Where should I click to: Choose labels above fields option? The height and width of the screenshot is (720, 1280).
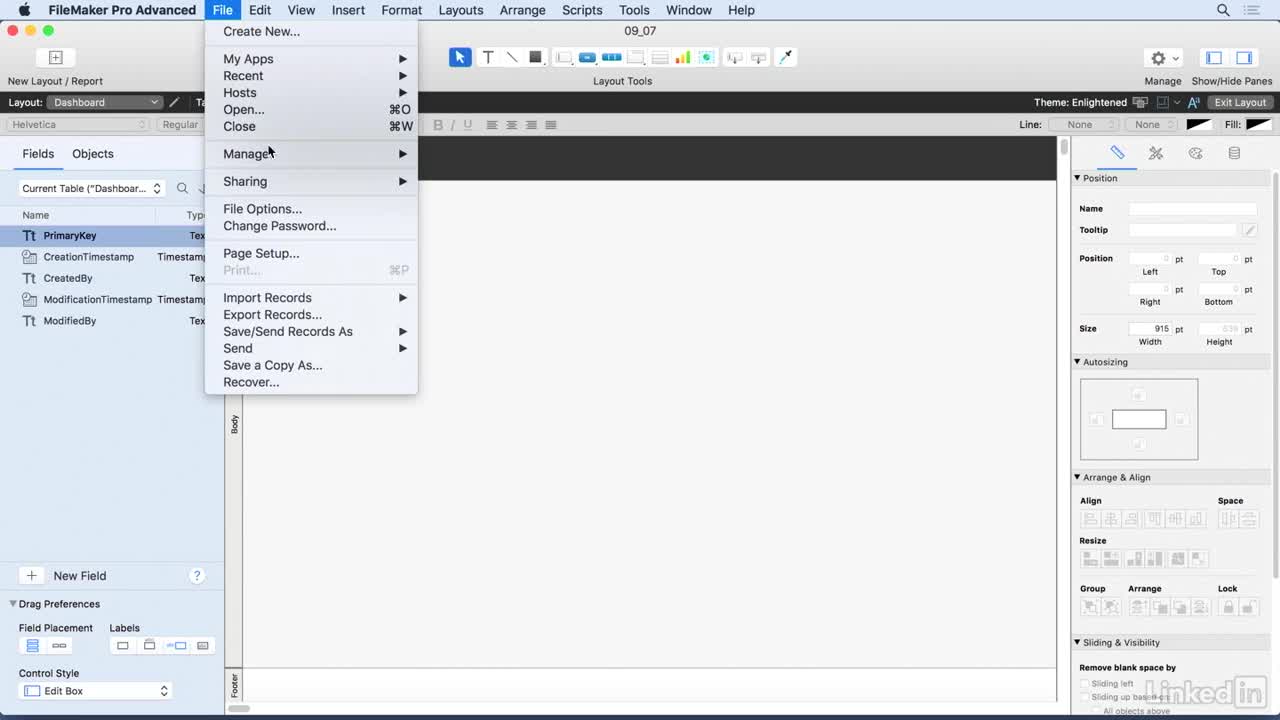tap(150, 646)
